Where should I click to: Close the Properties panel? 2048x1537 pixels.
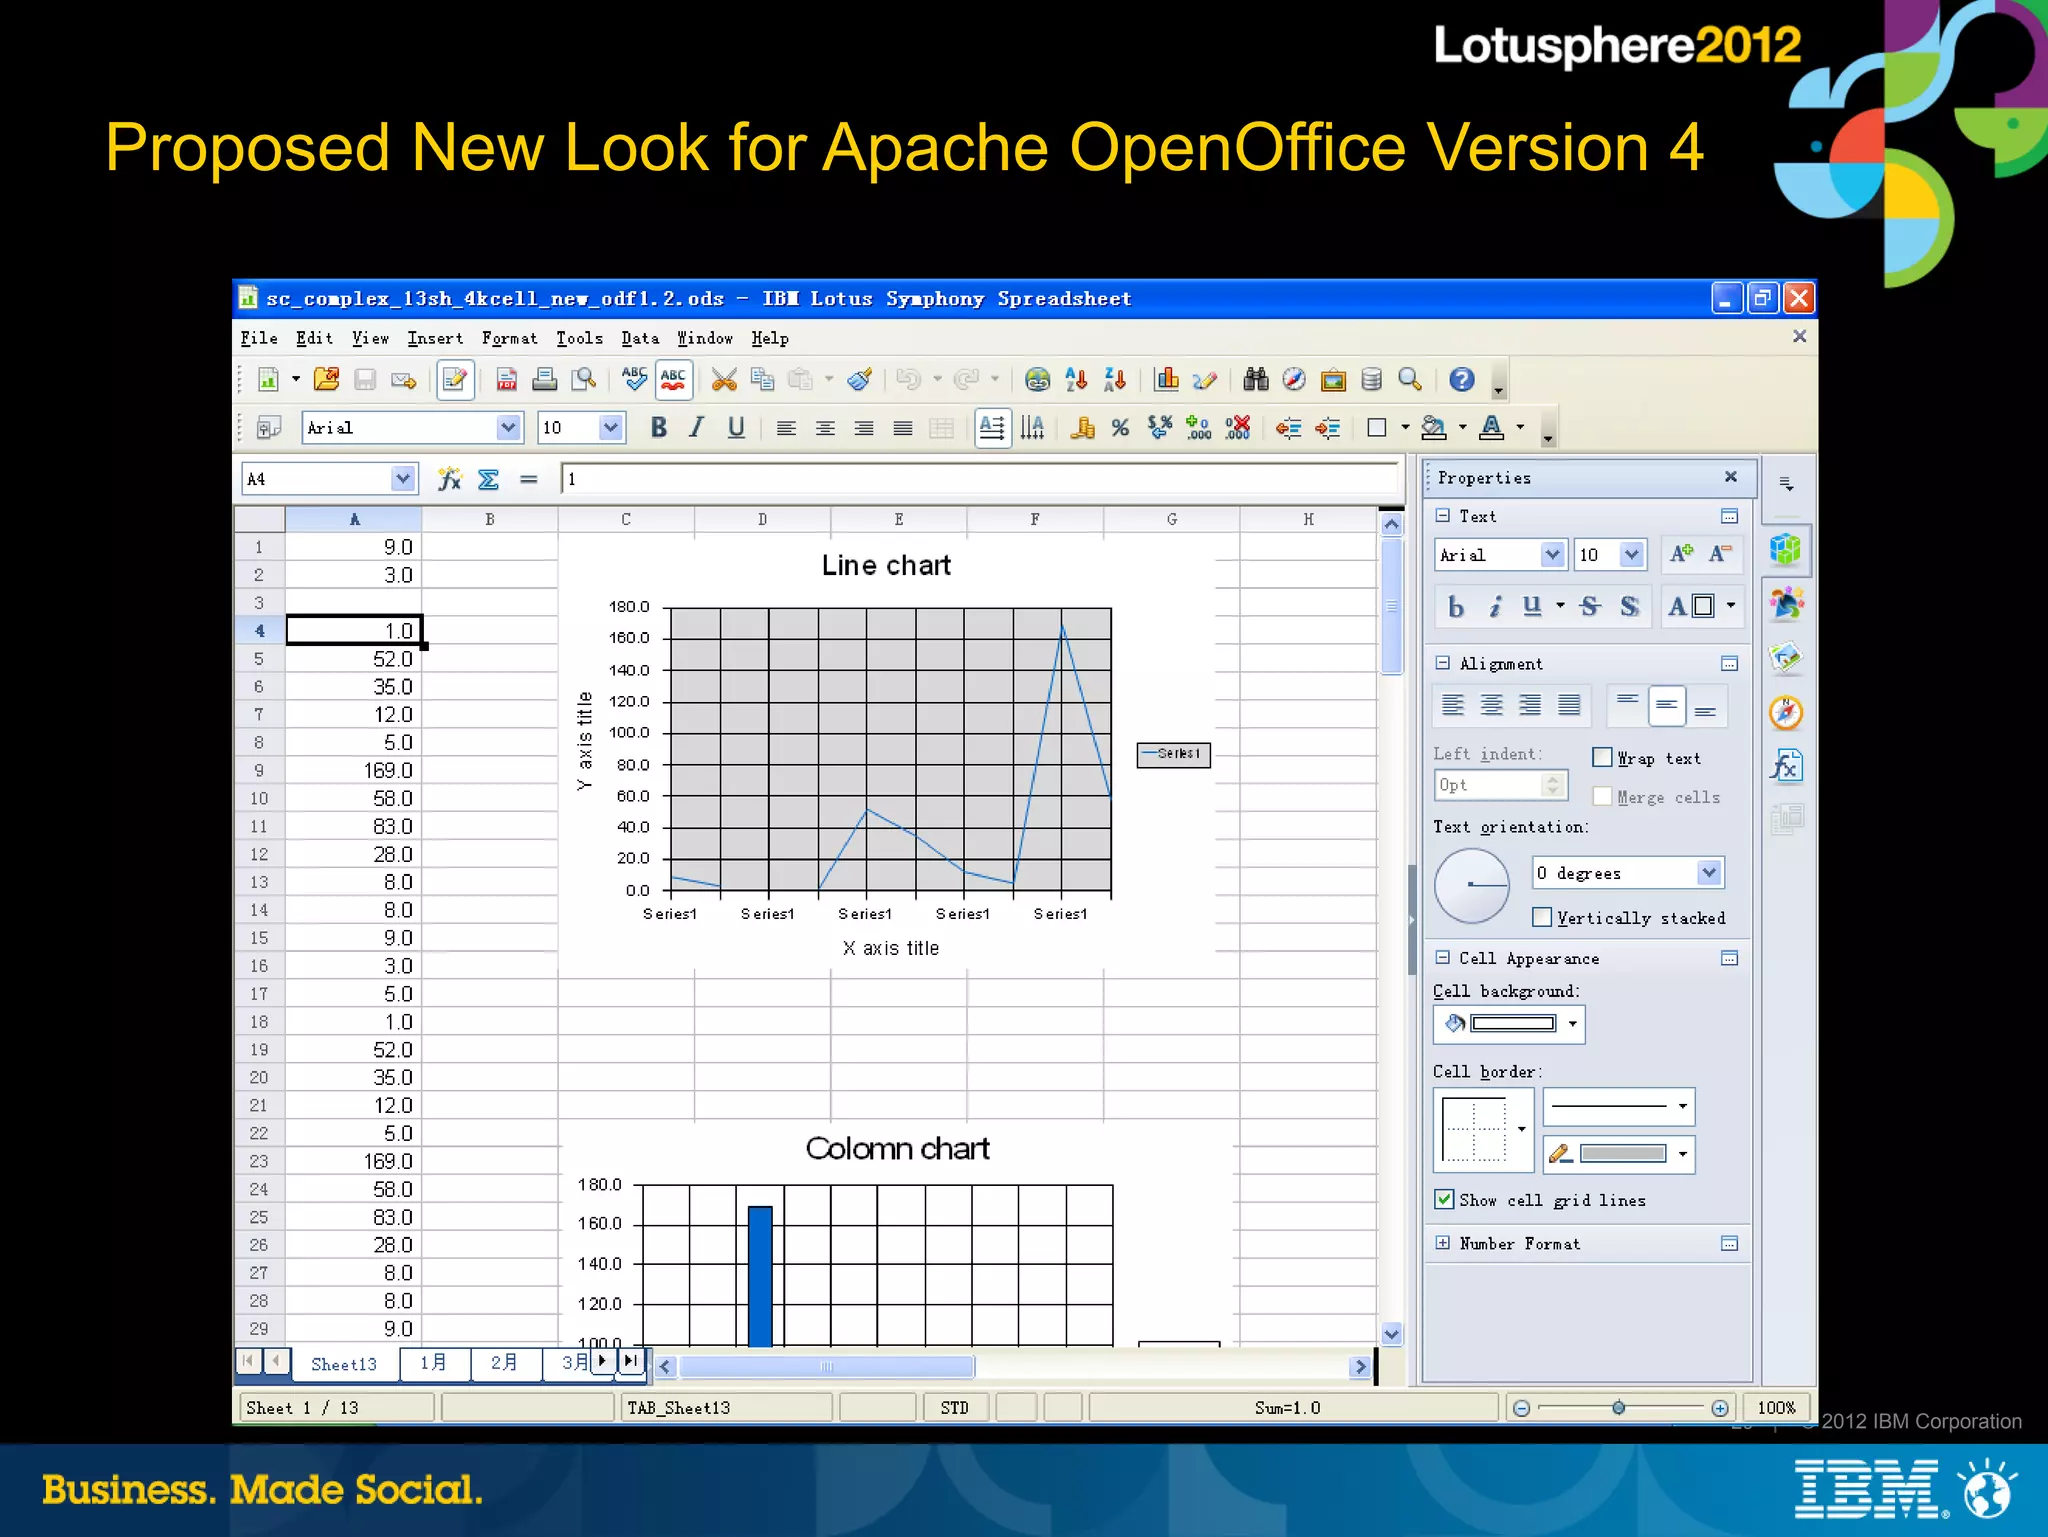coord(1730,477)
